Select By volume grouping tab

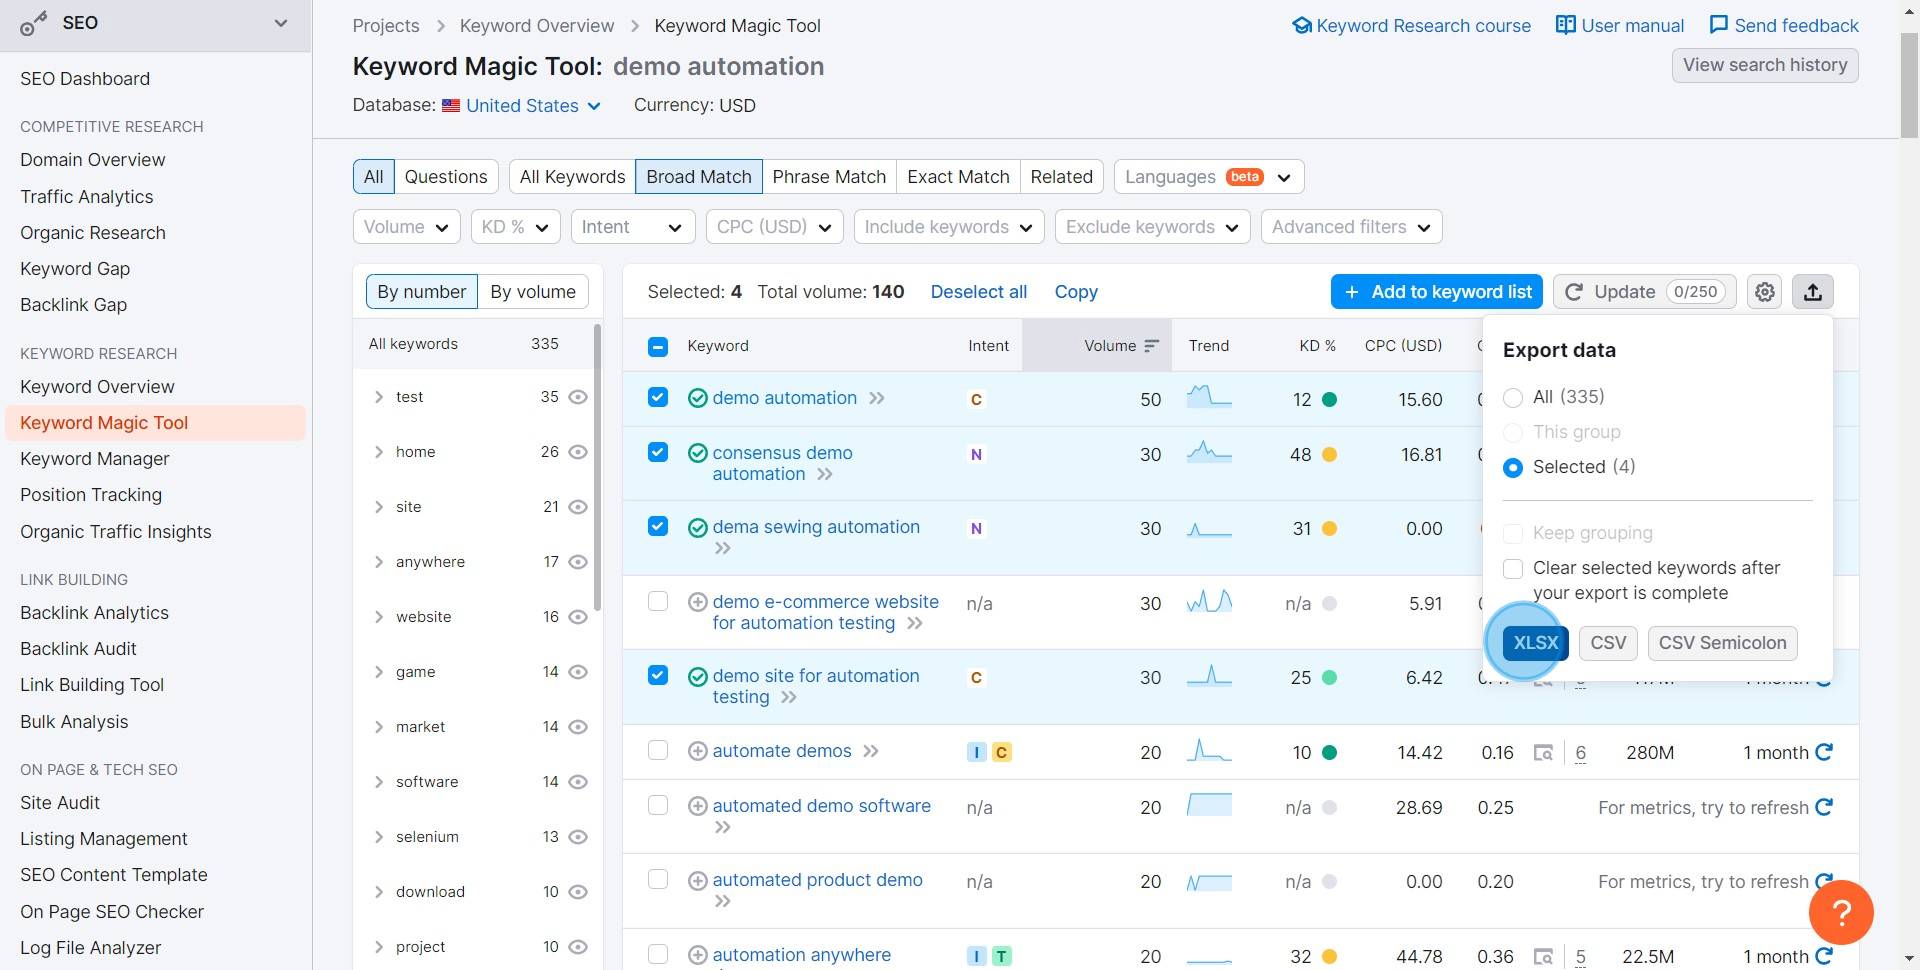(x=533, y=292)
